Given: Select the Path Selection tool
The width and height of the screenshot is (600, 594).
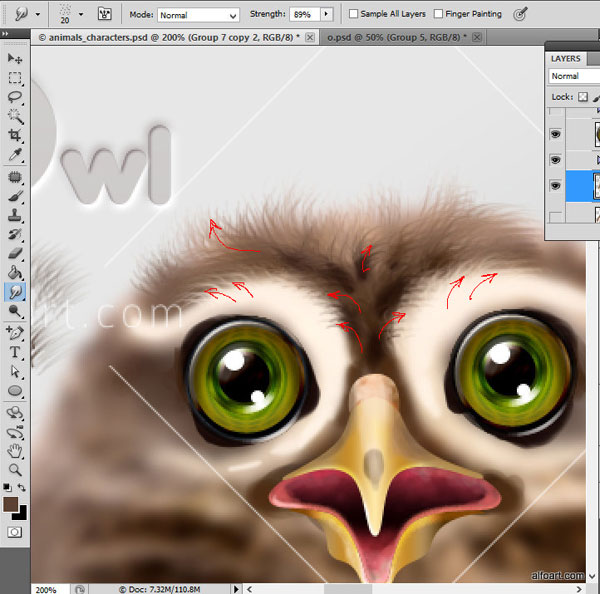Looking at the screenshot, I should pyautogui.click(x=15, y=371).
